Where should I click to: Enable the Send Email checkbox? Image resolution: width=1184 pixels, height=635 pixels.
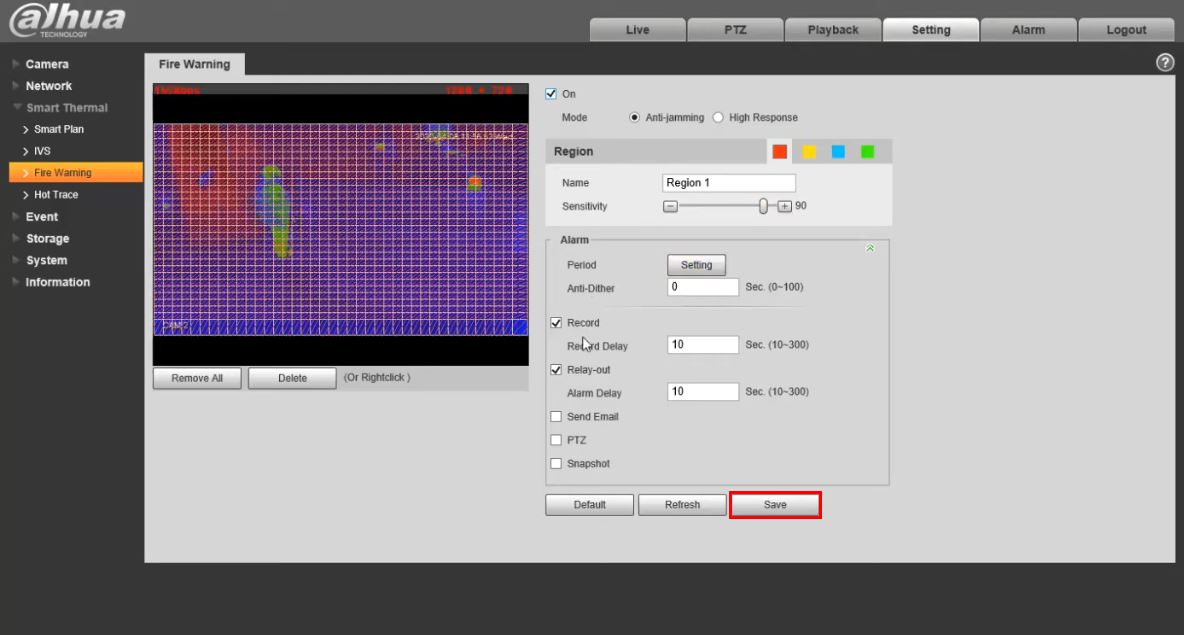[x=556, y=417]
